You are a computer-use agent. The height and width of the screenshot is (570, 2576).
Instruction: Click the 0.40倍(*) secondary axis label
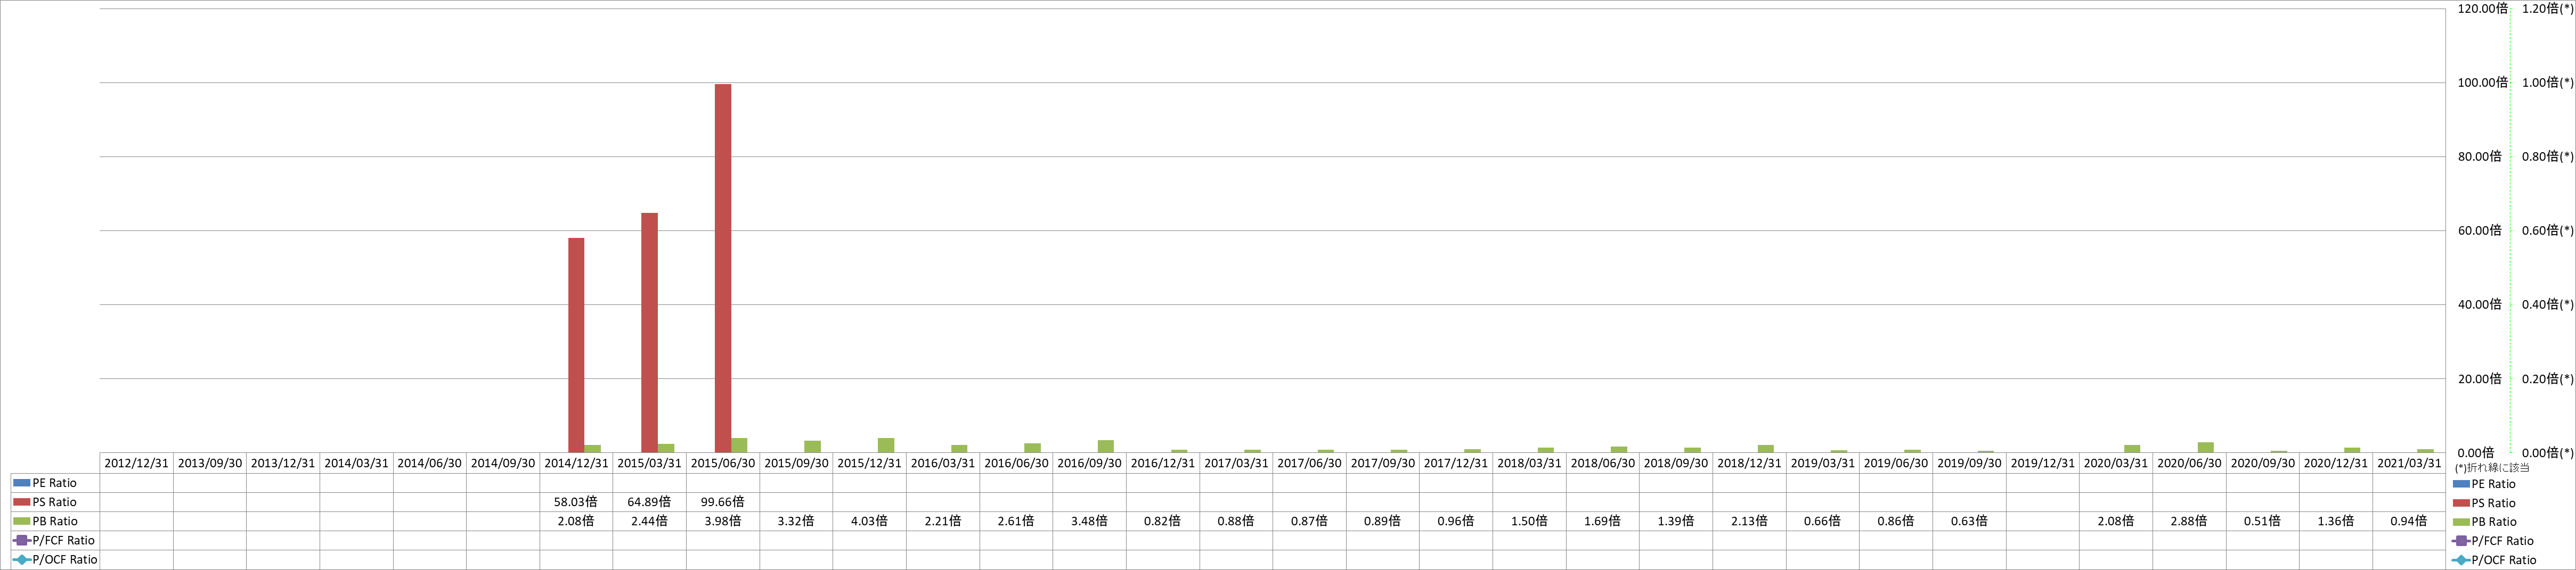pyautogui.click(x=2548, y=304)
